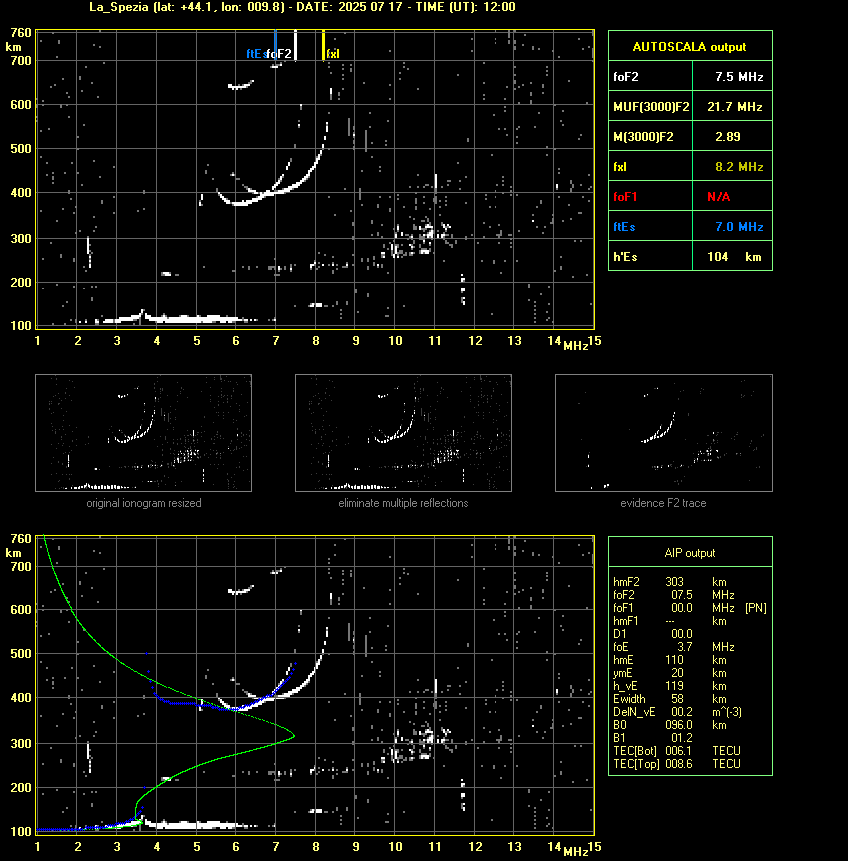Select the hmF1 label in AIP output

tap(626, 621)
